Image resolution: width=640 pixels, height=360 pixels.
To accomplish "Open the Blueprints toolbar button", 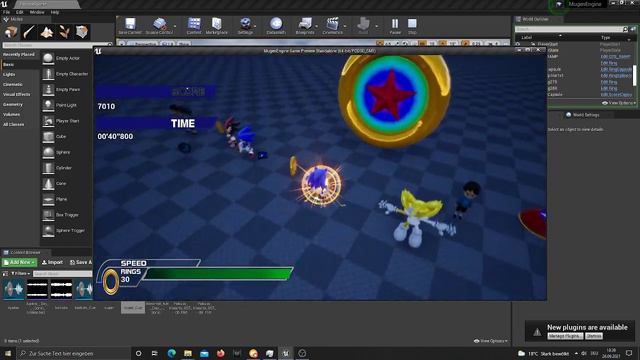I will (x=304, y=26).
